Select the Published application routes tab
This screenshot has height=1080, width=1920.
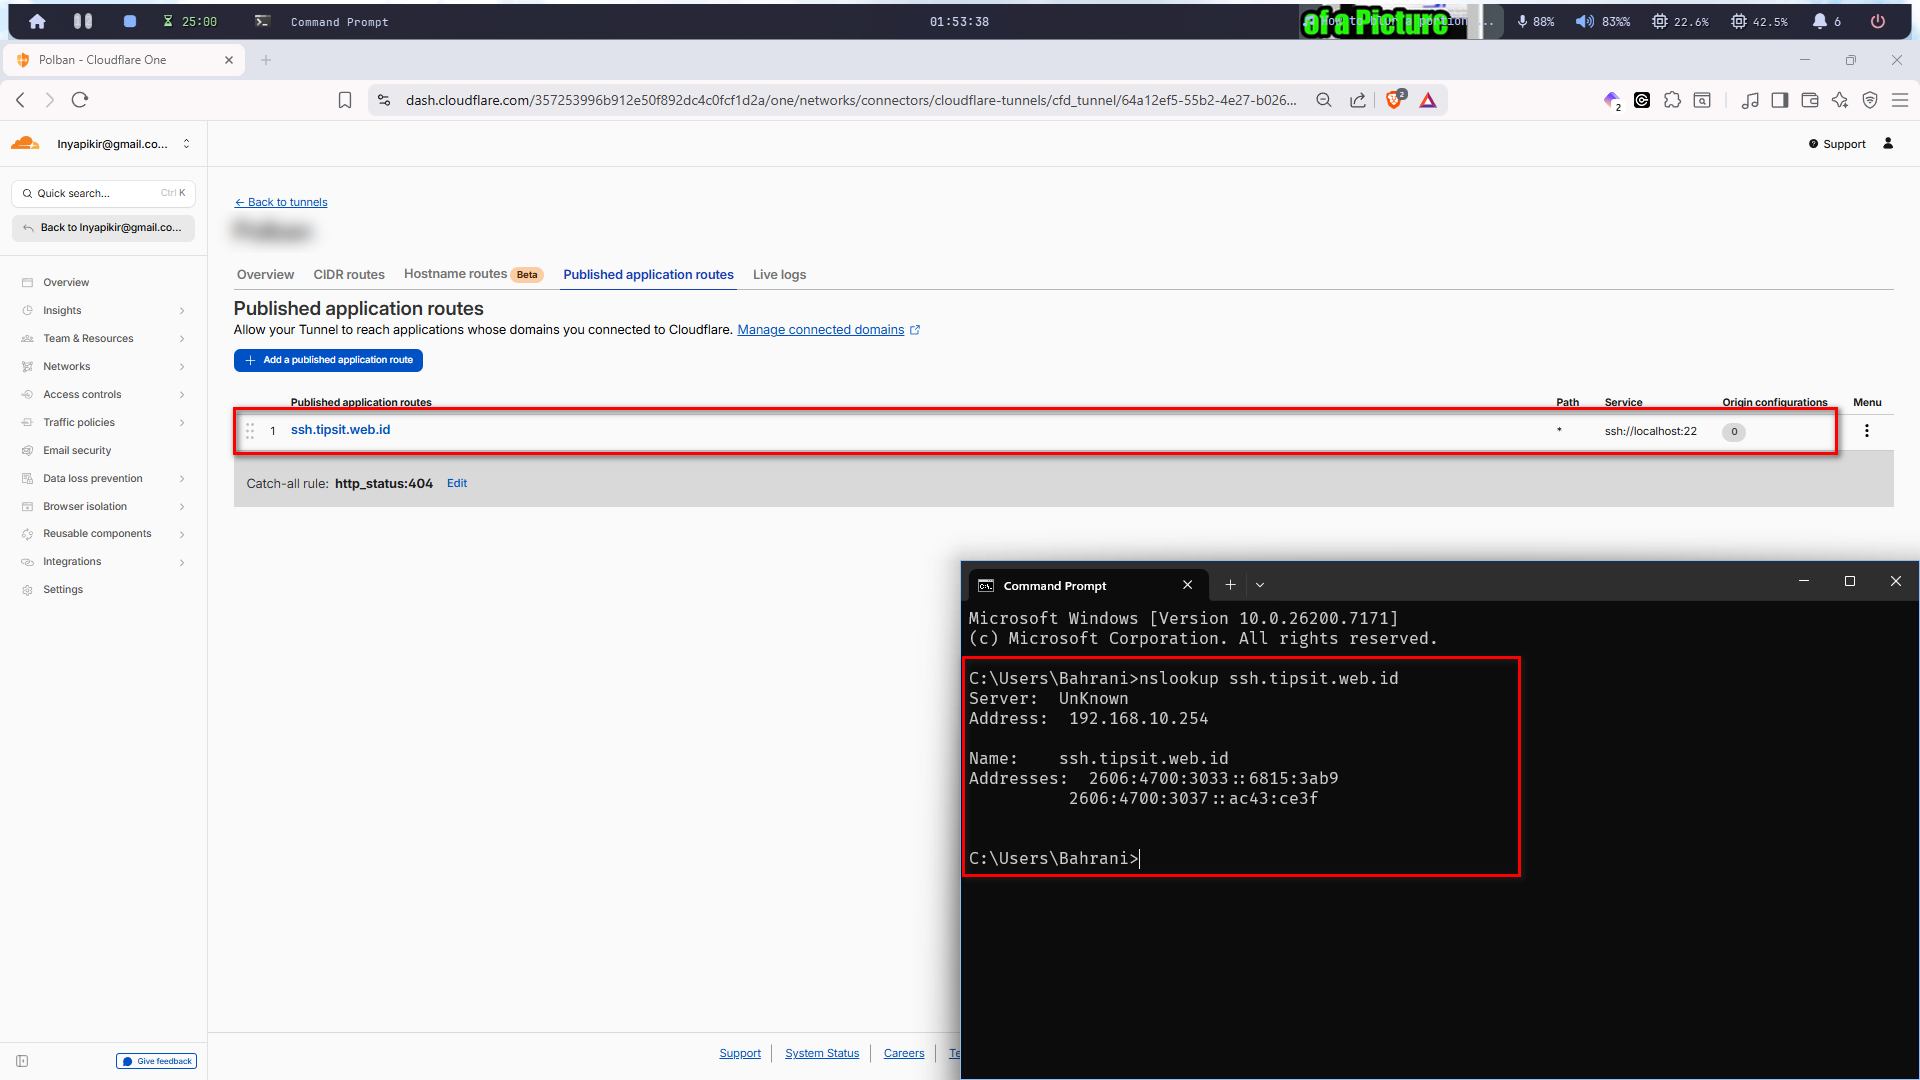(x=648, y=275)
